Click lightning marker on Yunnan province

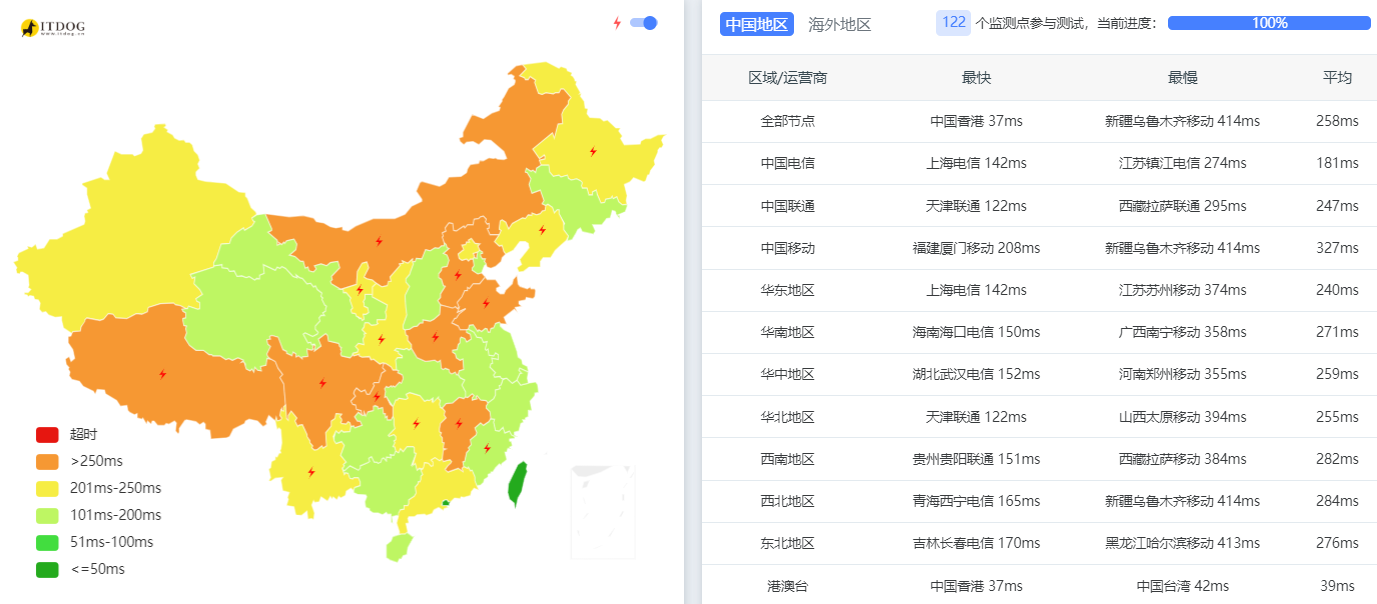coord(311,472)
